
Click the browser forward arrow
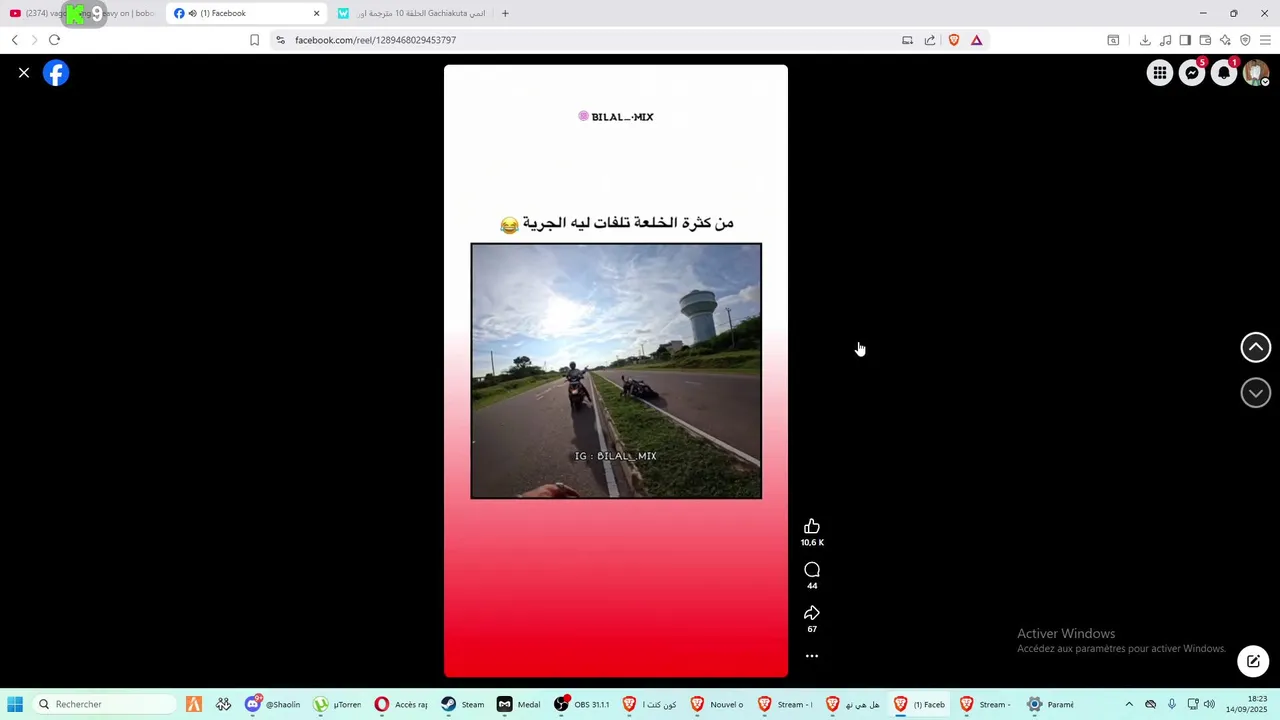[34, 40]
